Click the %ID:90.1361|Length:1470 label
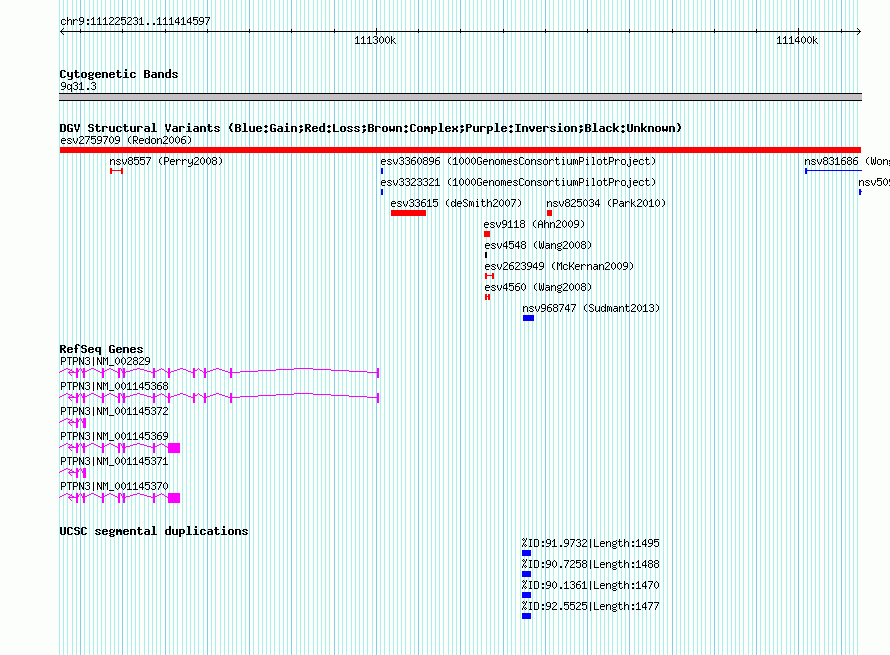The image size is (890, 655). click(x=591, y=585)
